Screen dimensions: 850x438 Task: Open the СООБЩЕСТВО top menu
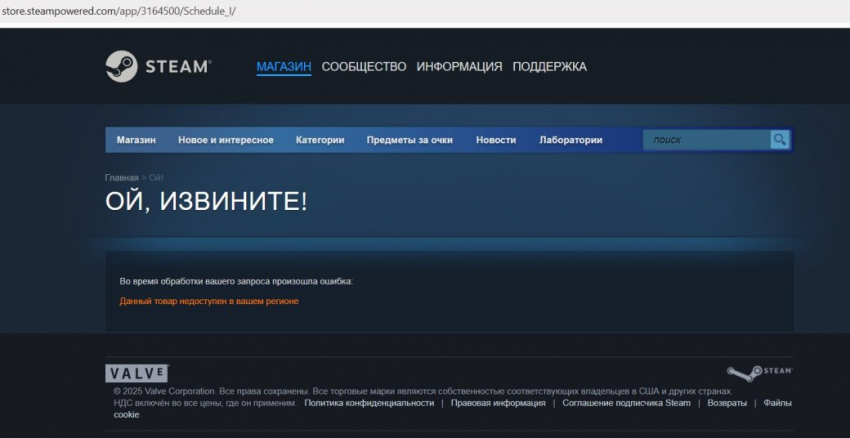[x=363, y=67]
